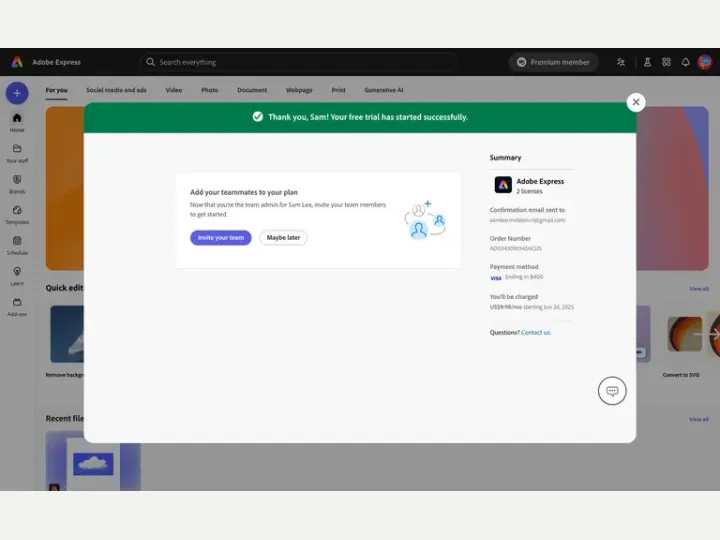
Task: Click the blue plus create button
Action: pyautogui.click(x=17, y=93)
